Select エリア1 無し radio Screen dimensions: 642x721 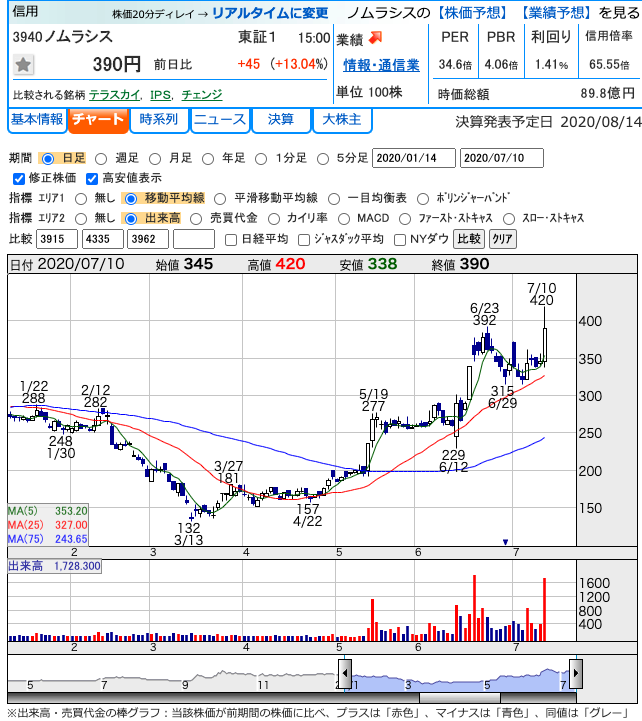pos(81,199)
